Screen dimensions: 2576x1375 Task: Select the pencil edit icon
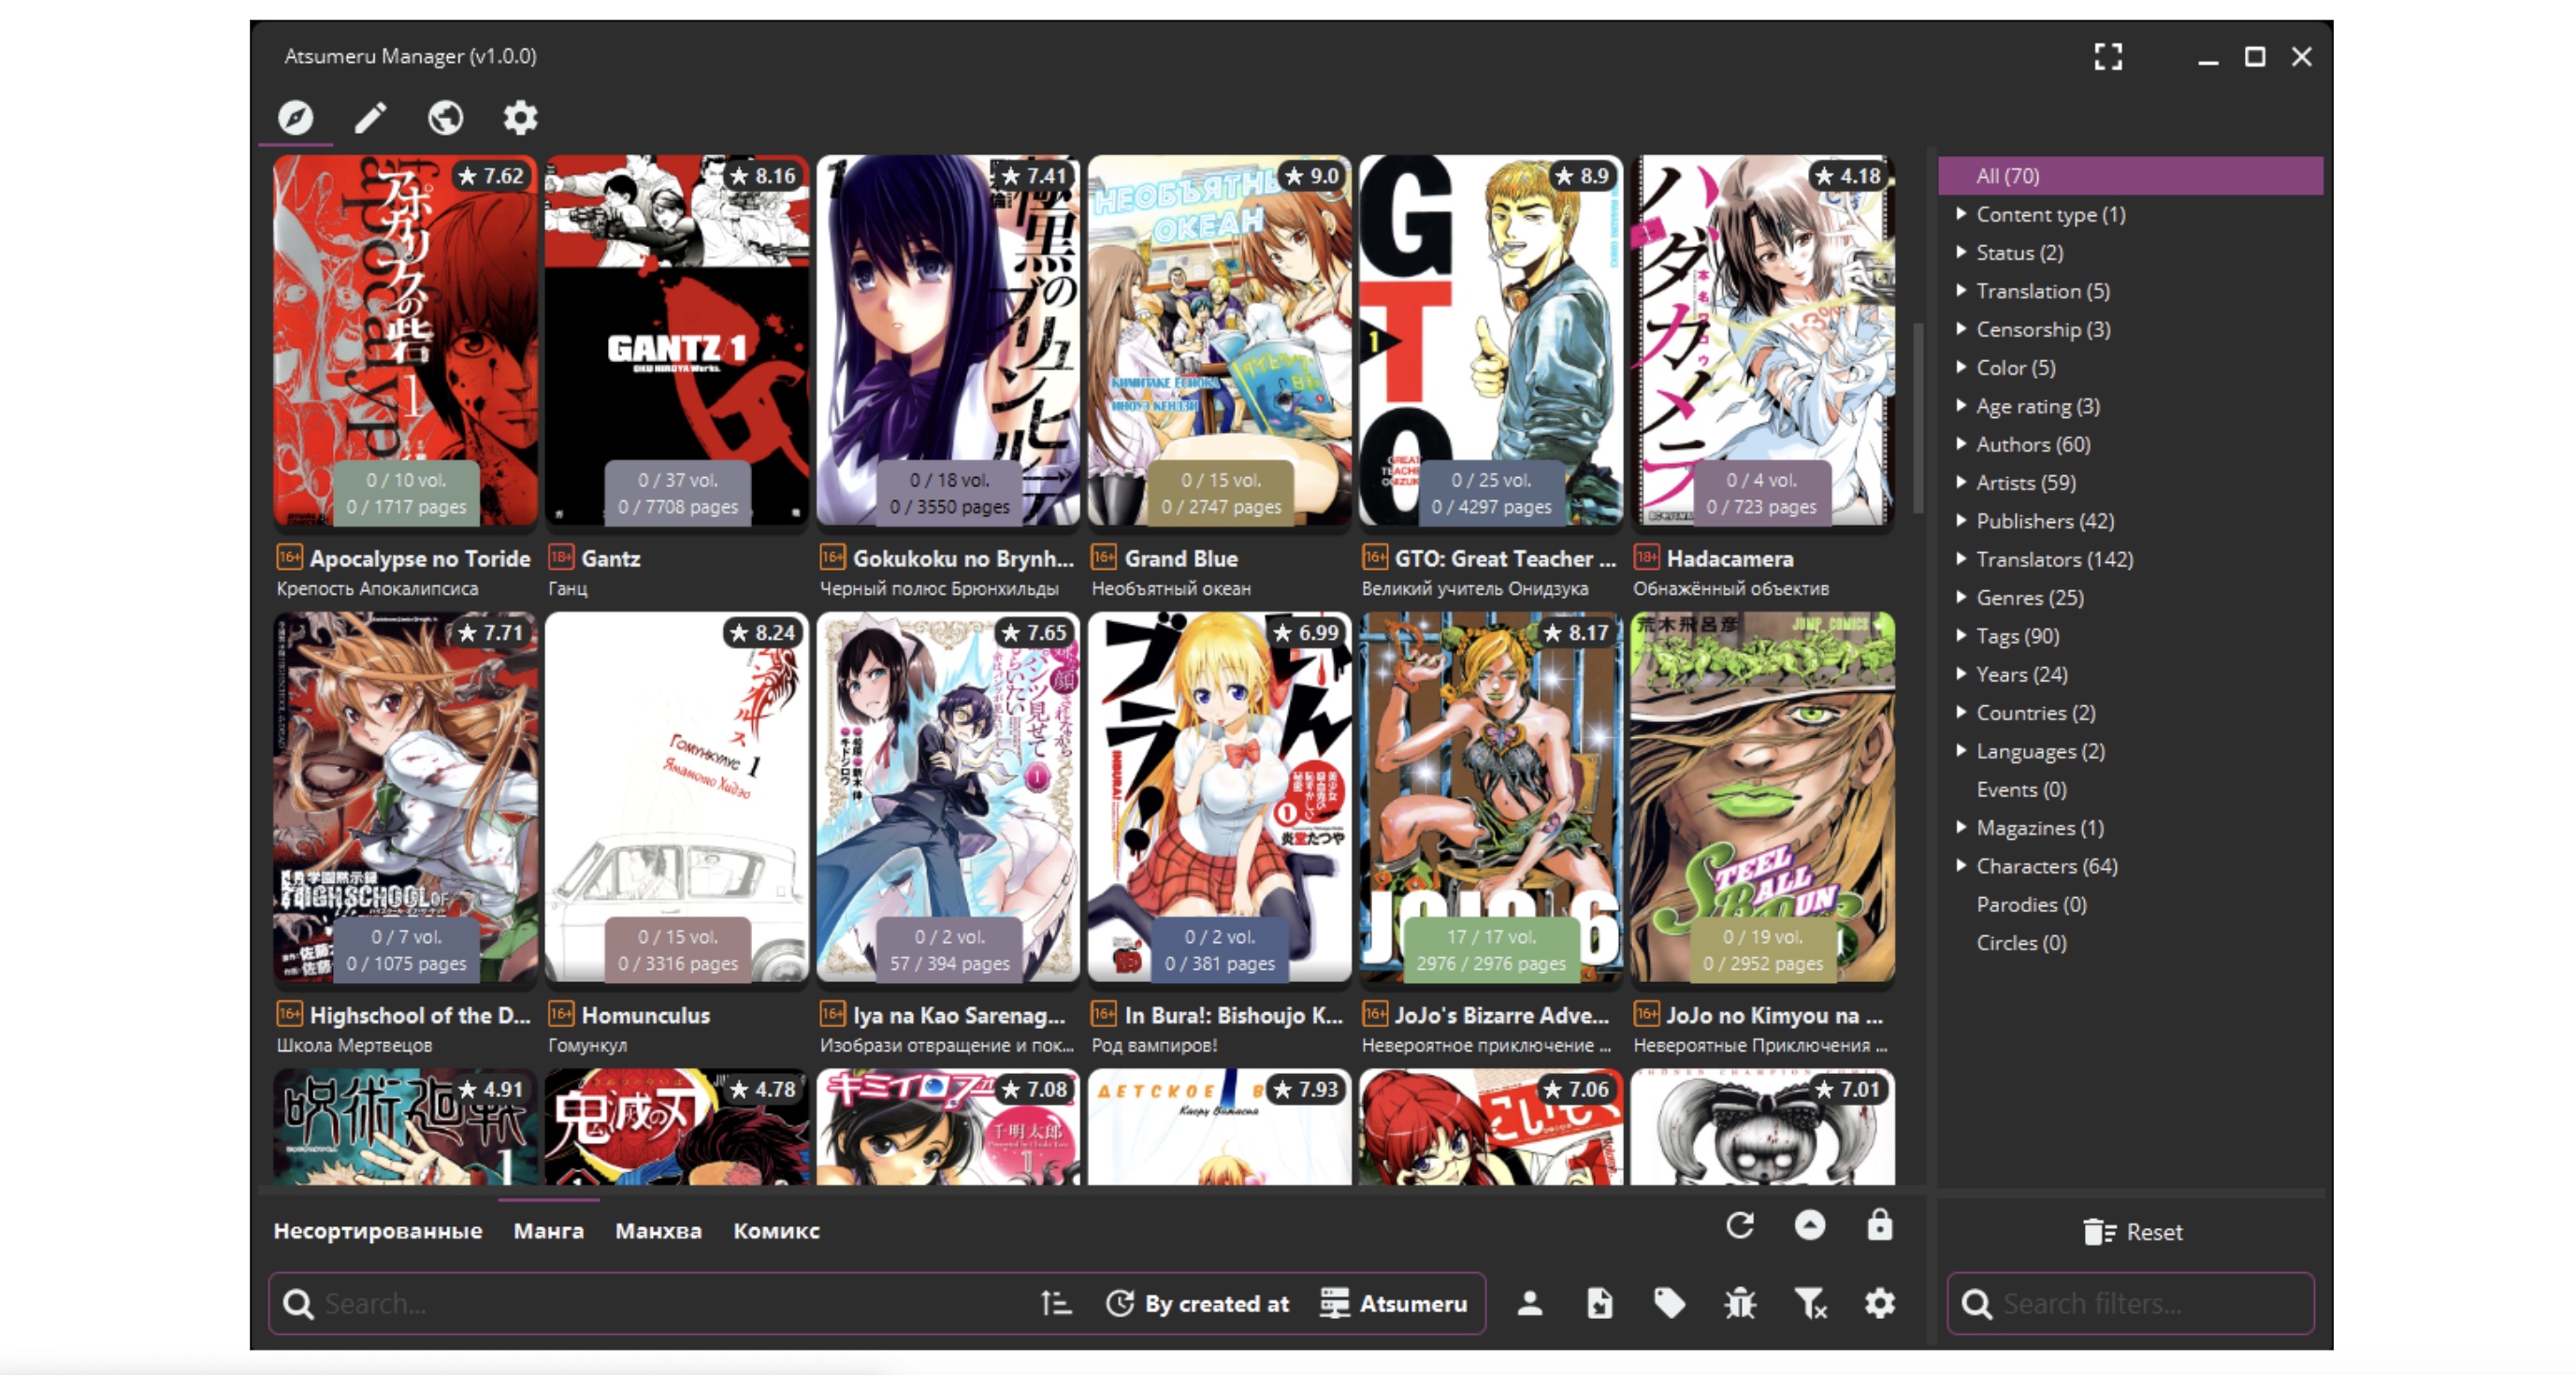coord(370,118)
